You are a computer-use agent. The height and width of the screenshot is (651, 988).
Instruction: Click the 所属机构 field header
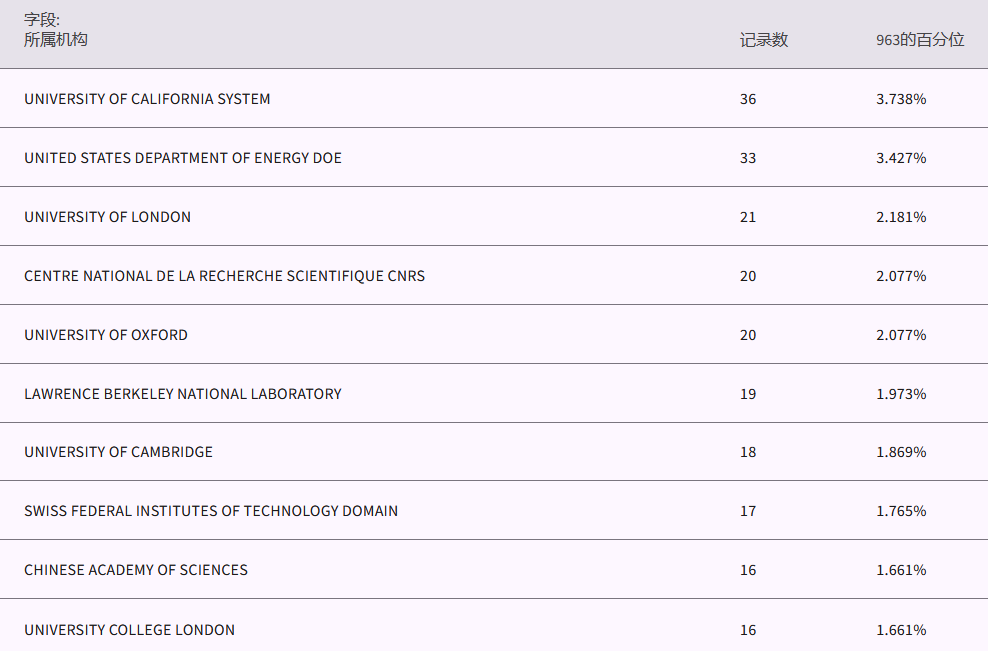(x=56, y=39)
